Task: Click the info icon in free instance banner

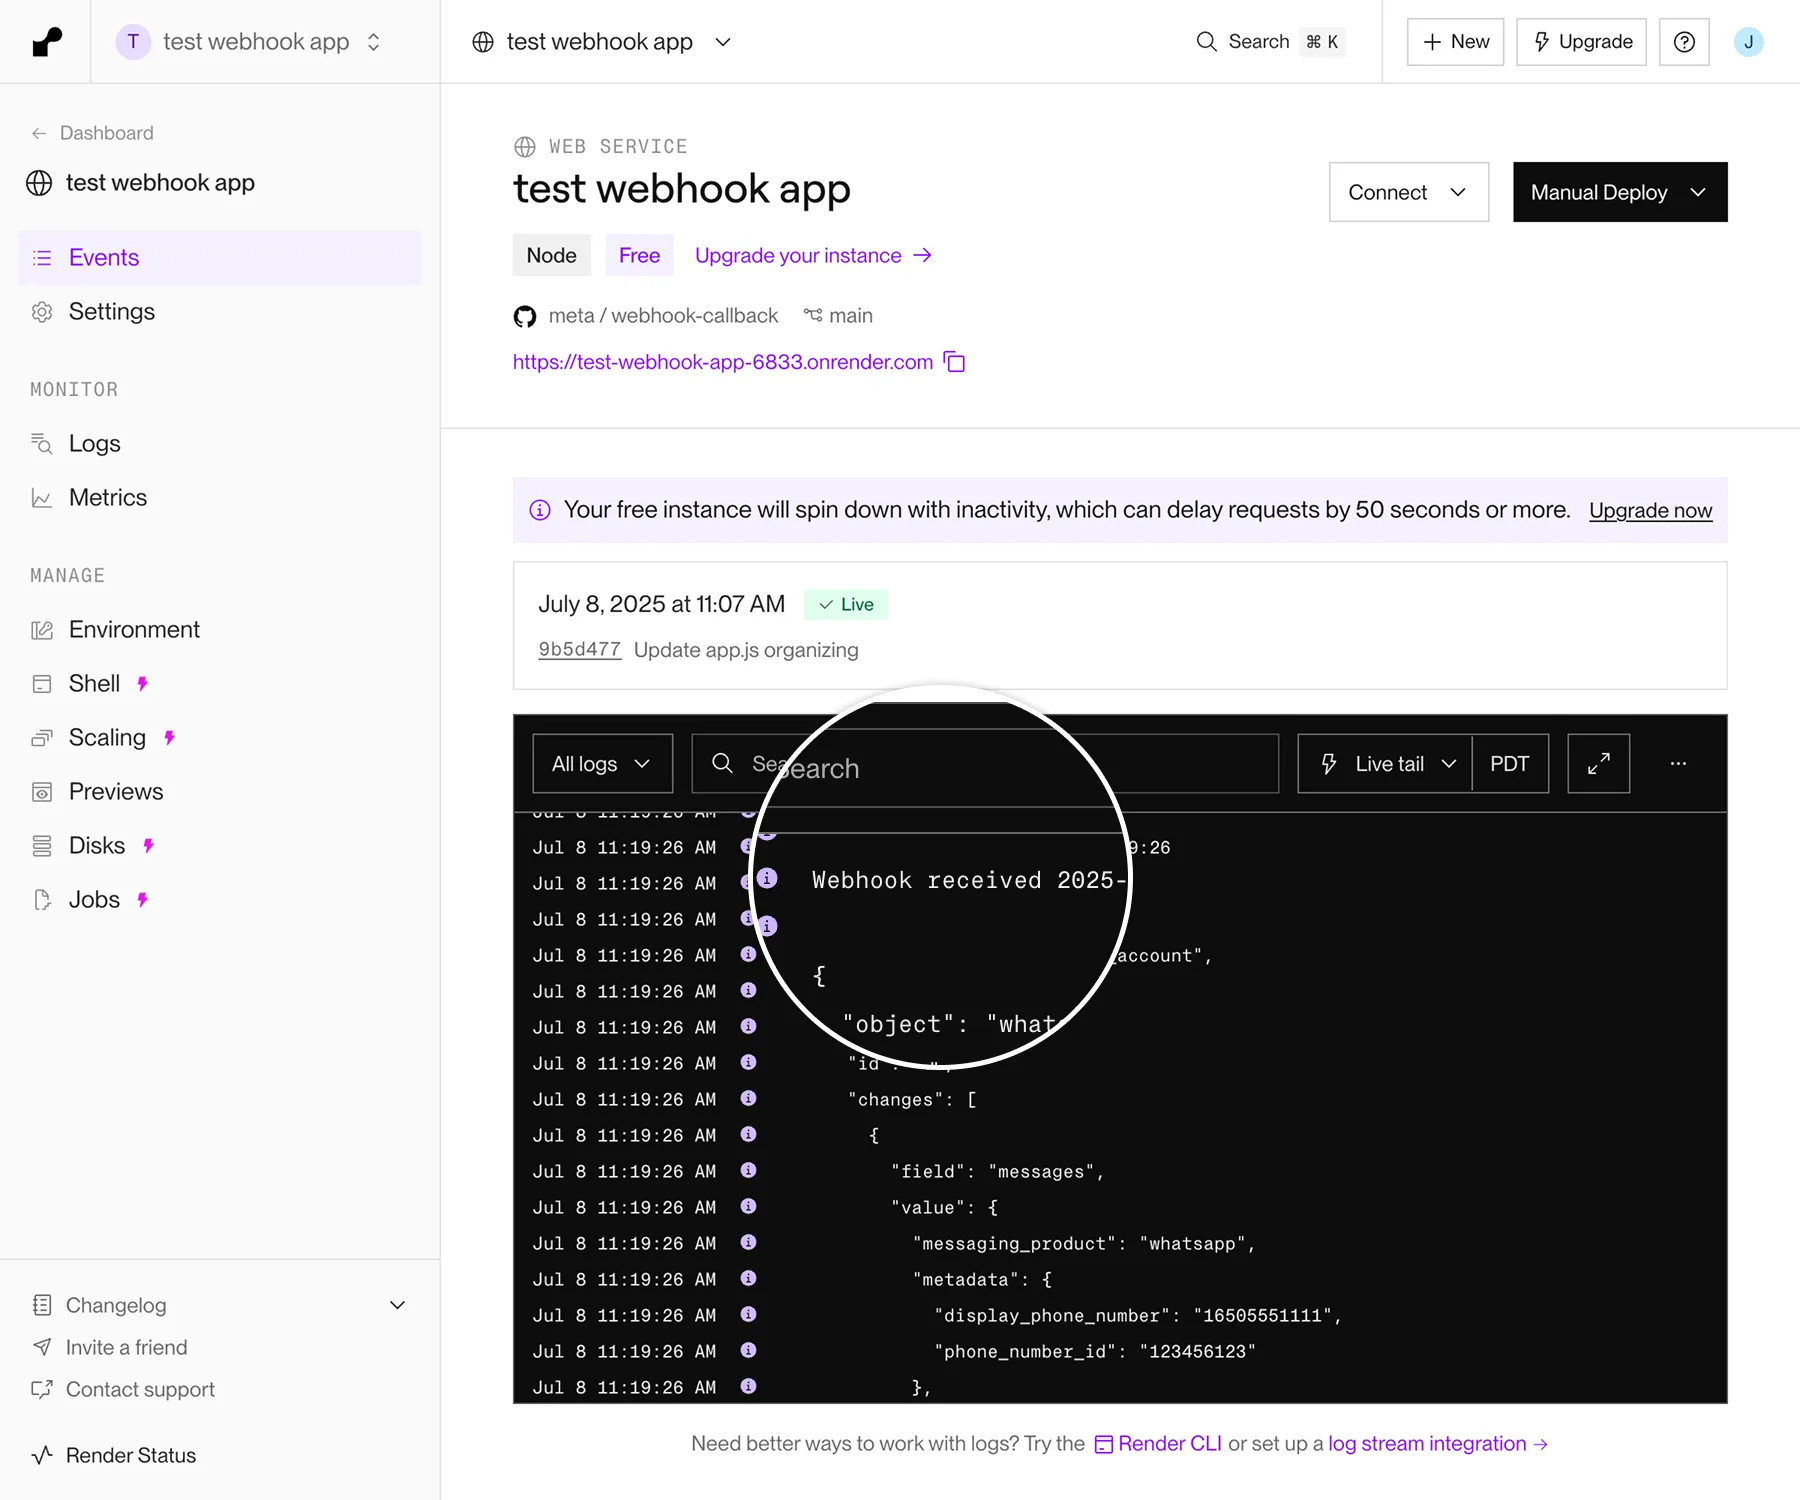Action: pyautogui.click(x=540, y=511)
